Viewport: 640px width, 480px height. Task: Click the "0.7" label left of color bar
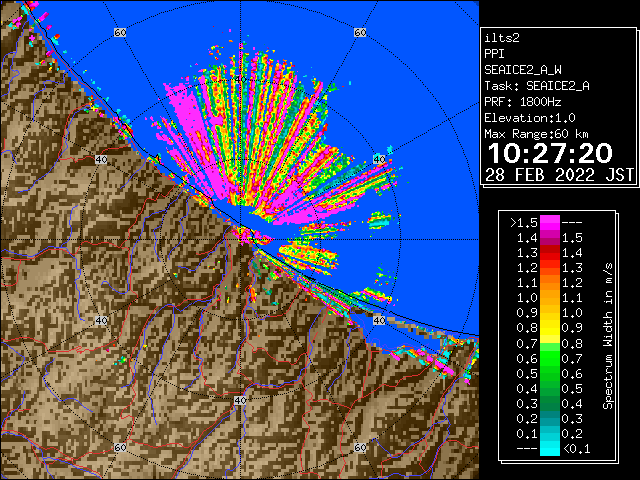click(527, 344)
